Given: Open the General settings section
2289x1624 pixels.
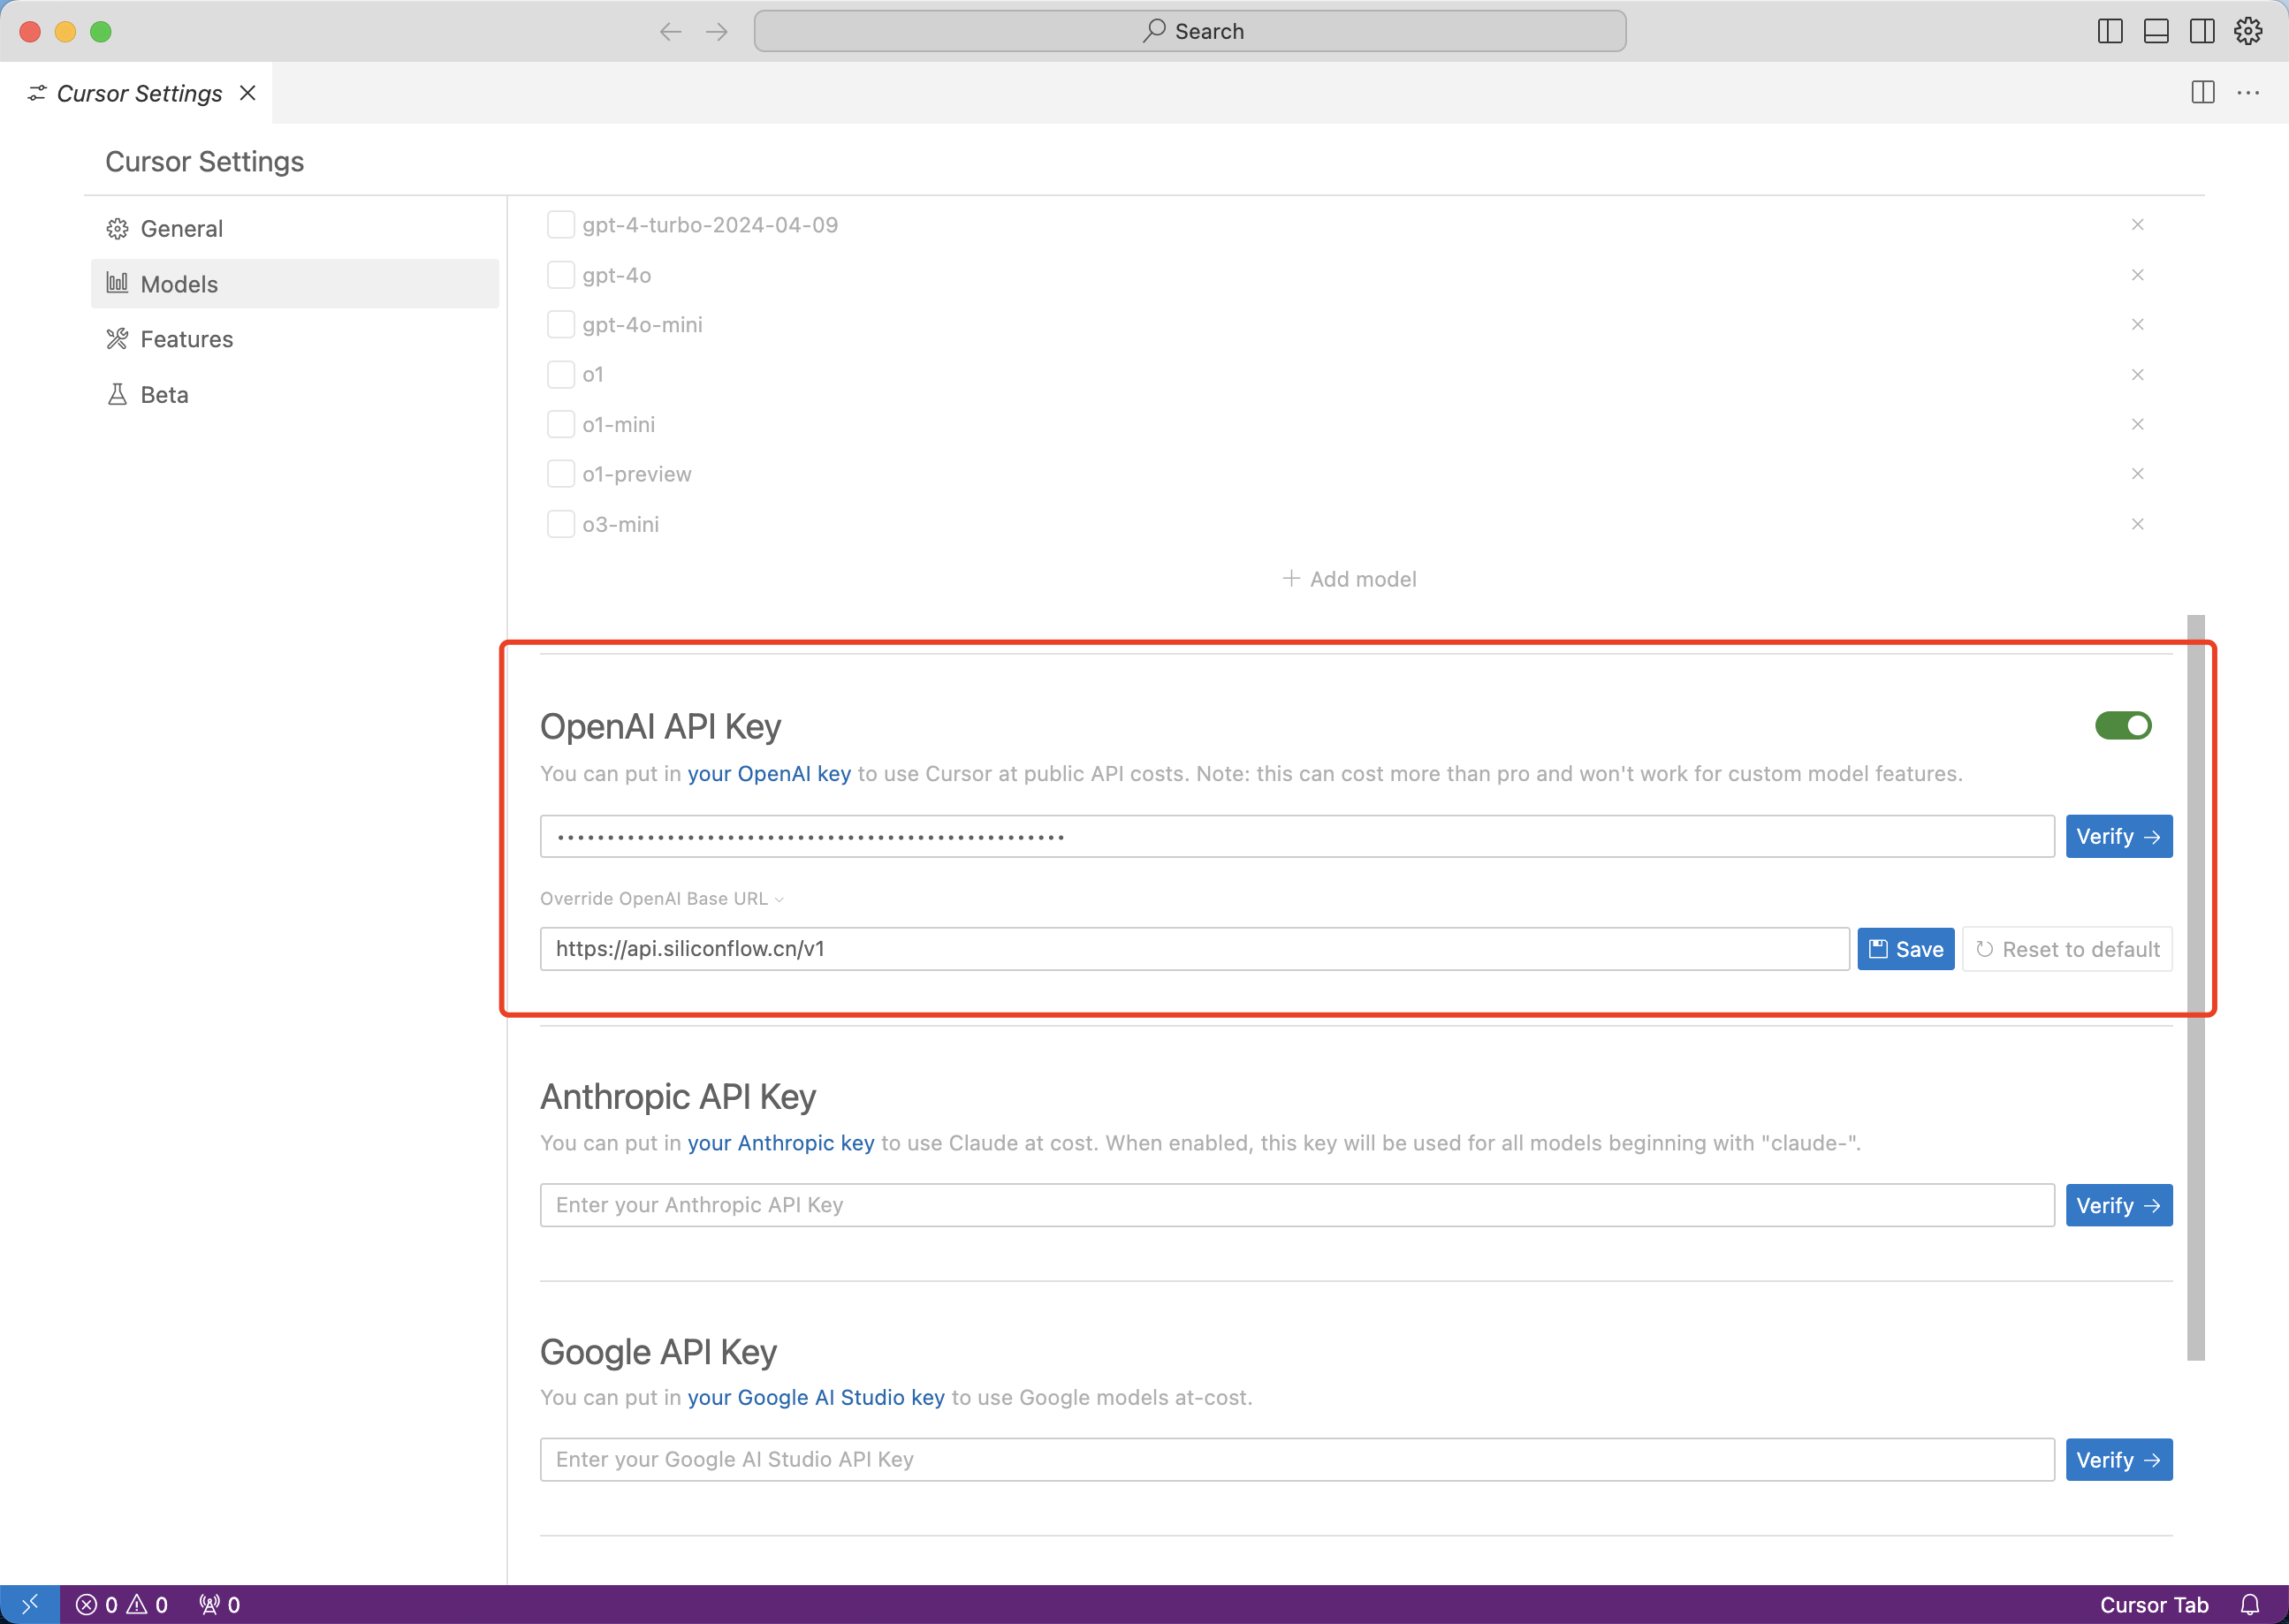Looking at the screenshot, I should pos(295,229).
